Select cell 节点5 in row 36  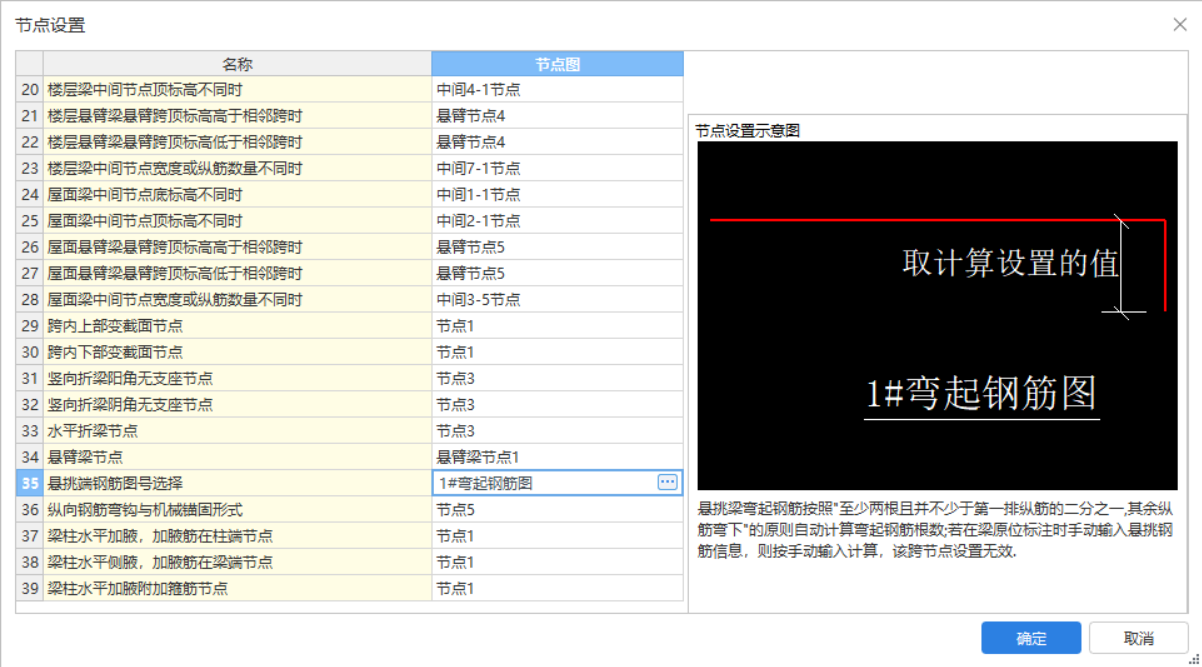558,509
